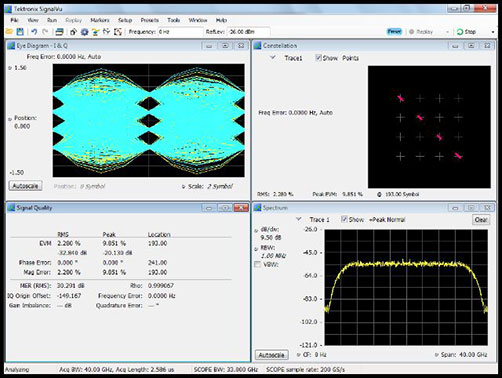
Task: Maximize the Constellation panel
Action: [x=471, y=46]
